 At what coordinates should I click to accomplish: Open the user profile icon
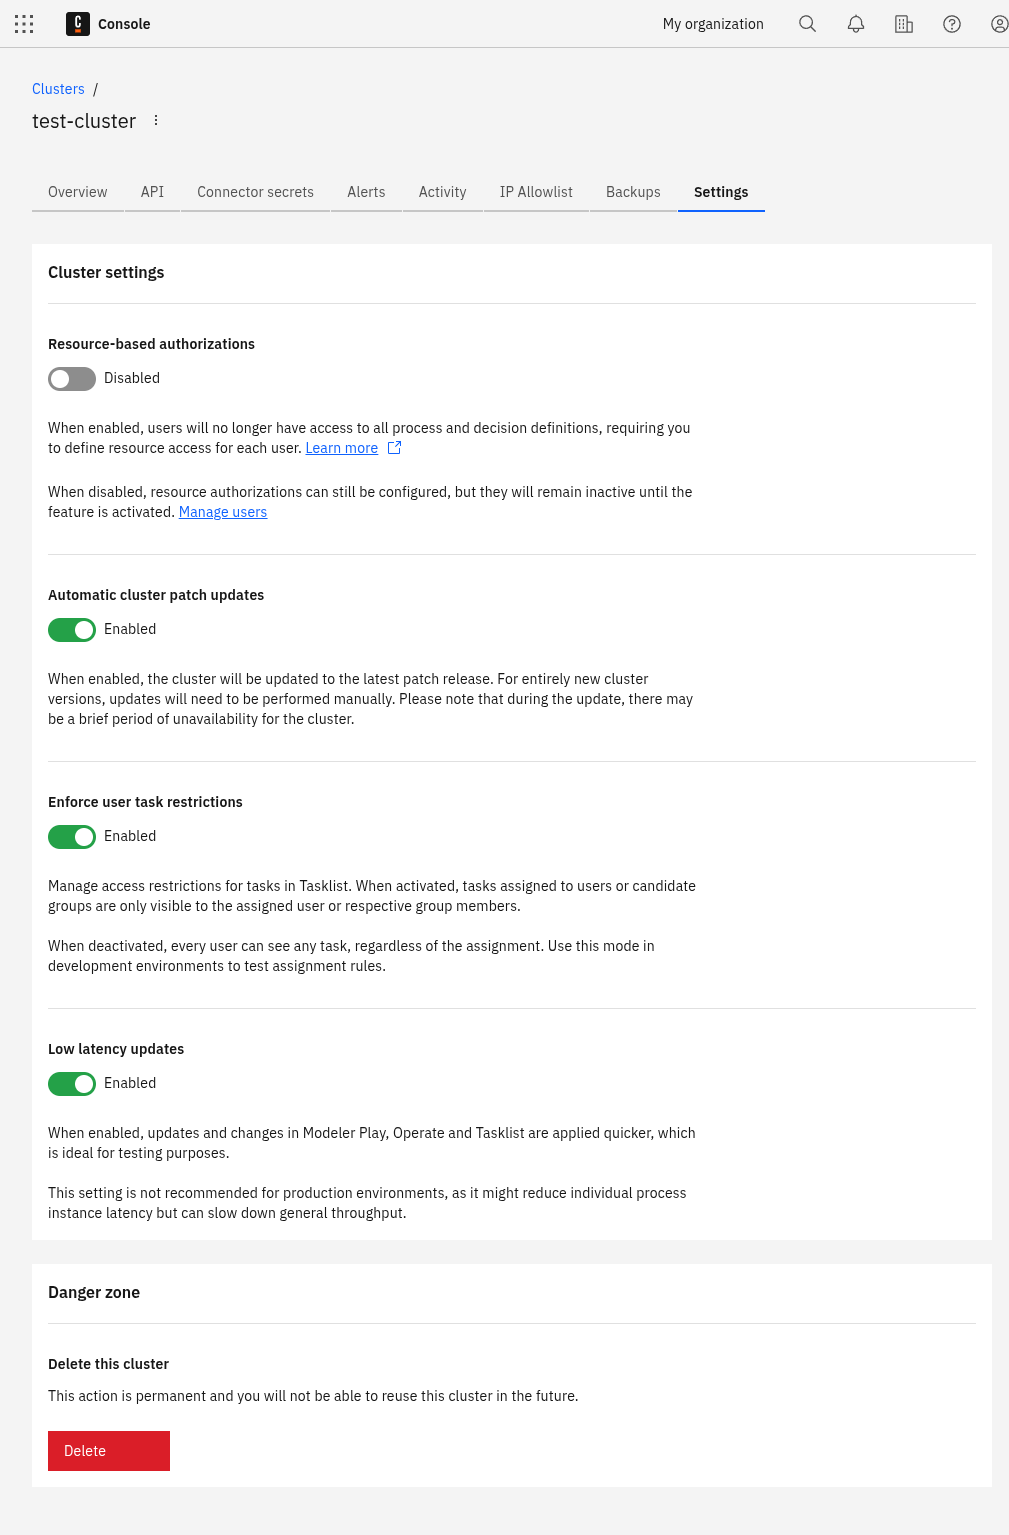[x=999, y=24]
